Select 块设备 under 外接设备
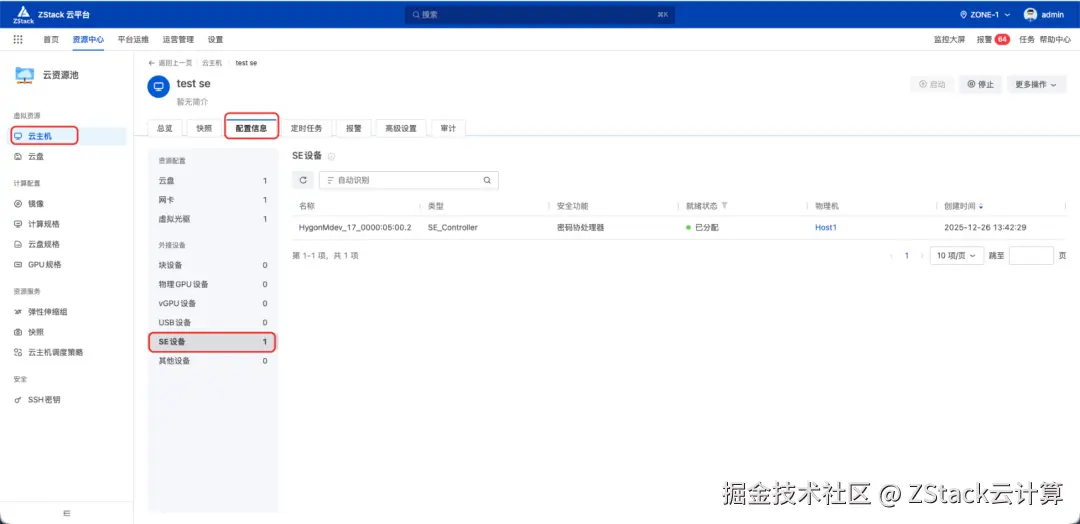The height and width of the screenshot is (524, 1080). pos(213,265)
